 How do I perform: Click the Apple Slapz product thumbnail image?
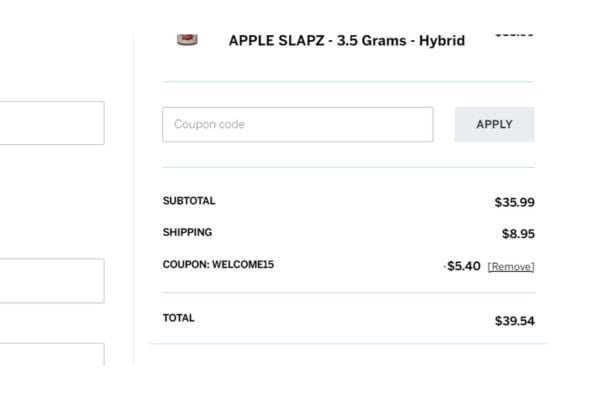[x=187, y=39]
